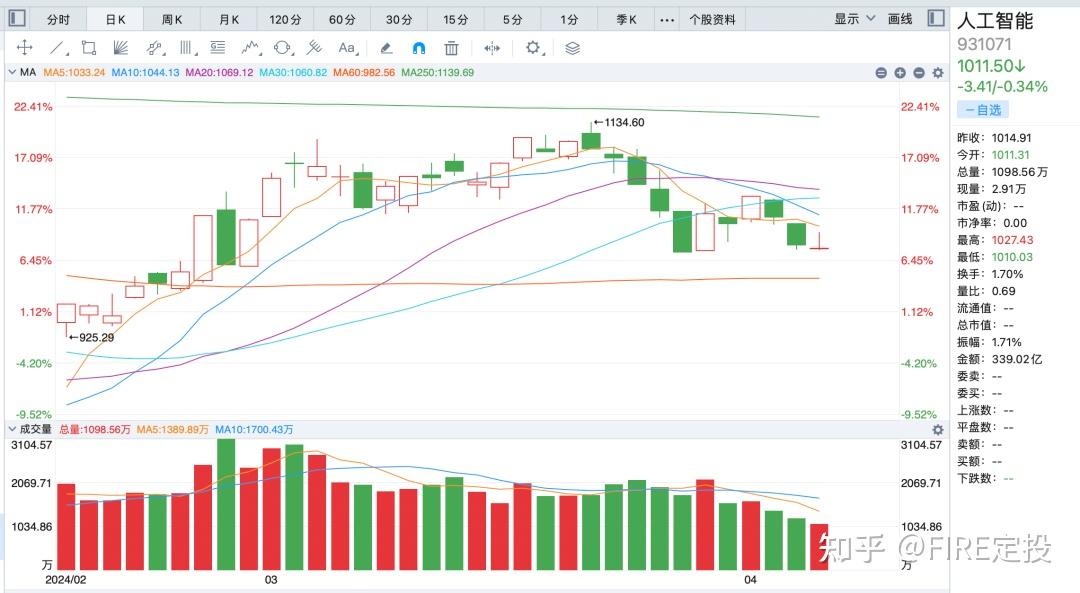This screenshot has width=1080, height=593.
Task: Open the drawing settings gear
Action: [x=533, y=48]
